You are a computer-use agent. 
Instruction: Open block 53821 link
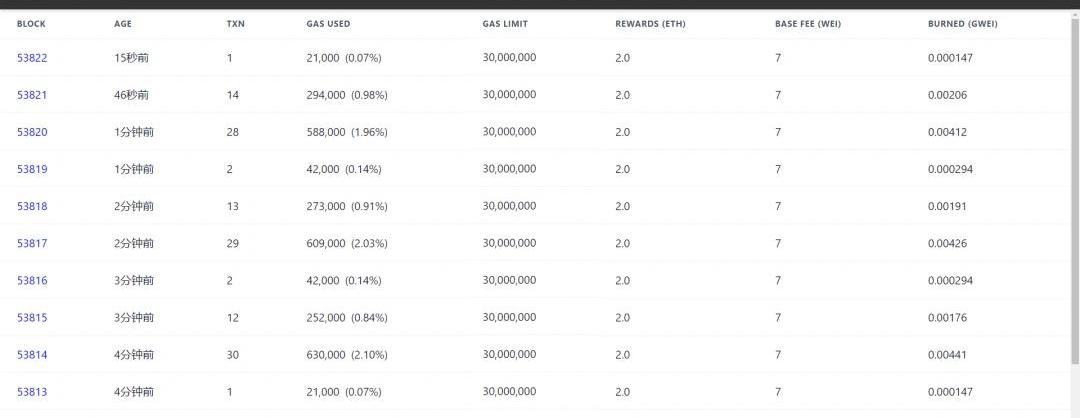click(32, 95)
